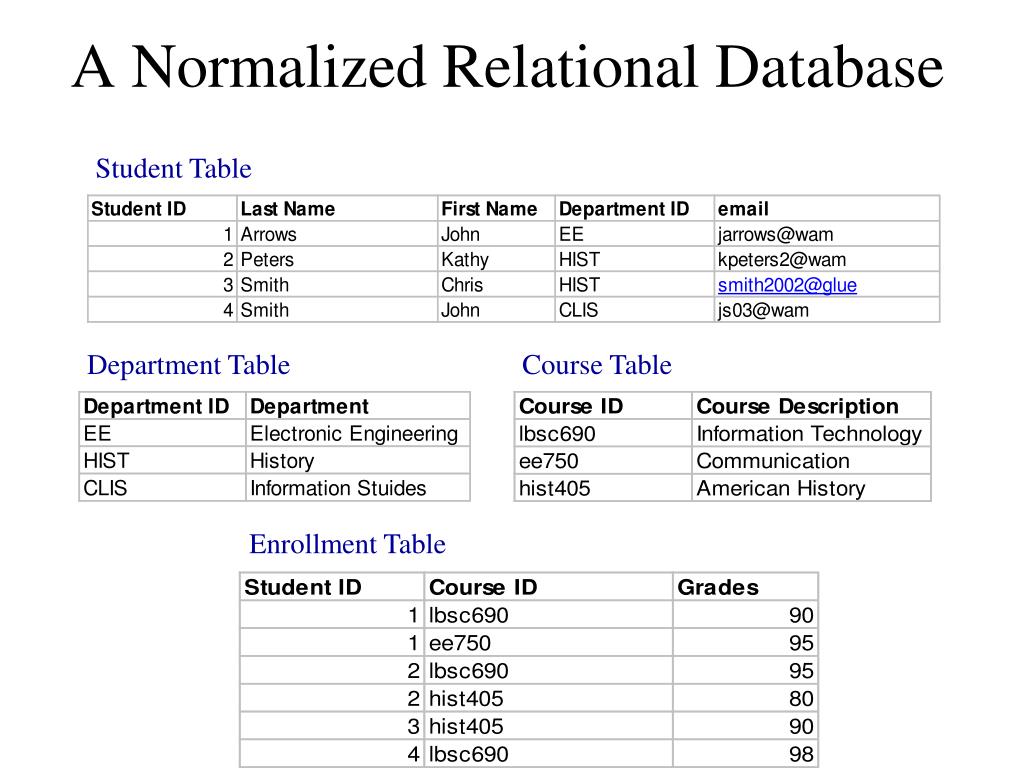The height and width of the screenshot is (768, 1024).
Task: Click the Department Table heading
Action: (x=188, y=365)
